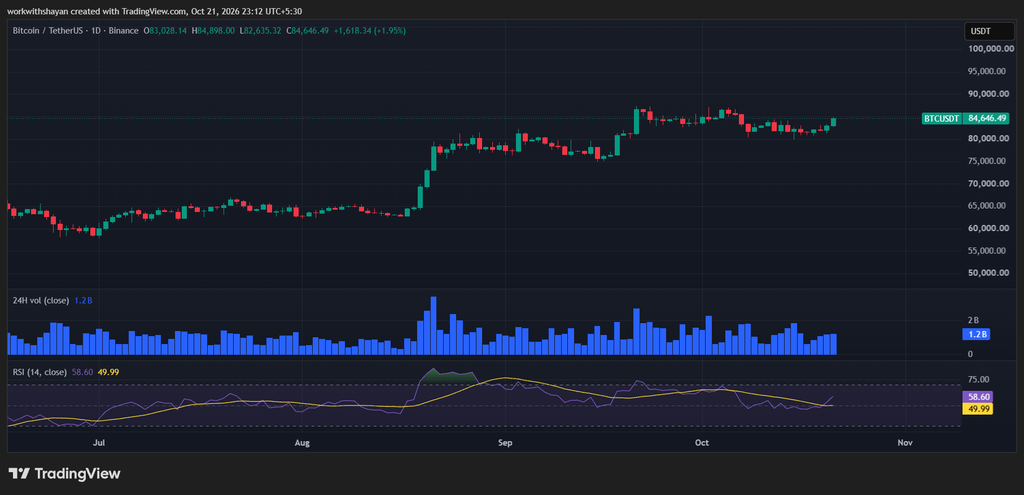The image size is (1024, 495).
Task: Click the BTCUSDT price label tag
Action: tap(940, 118)
